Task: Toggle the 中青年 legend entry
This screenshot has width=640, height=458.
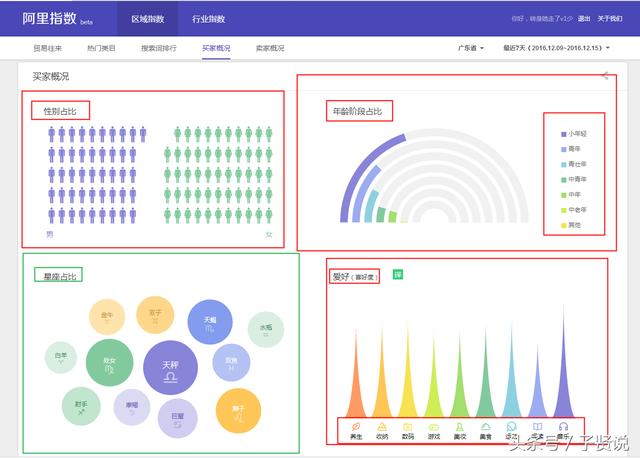Action: 574,179
